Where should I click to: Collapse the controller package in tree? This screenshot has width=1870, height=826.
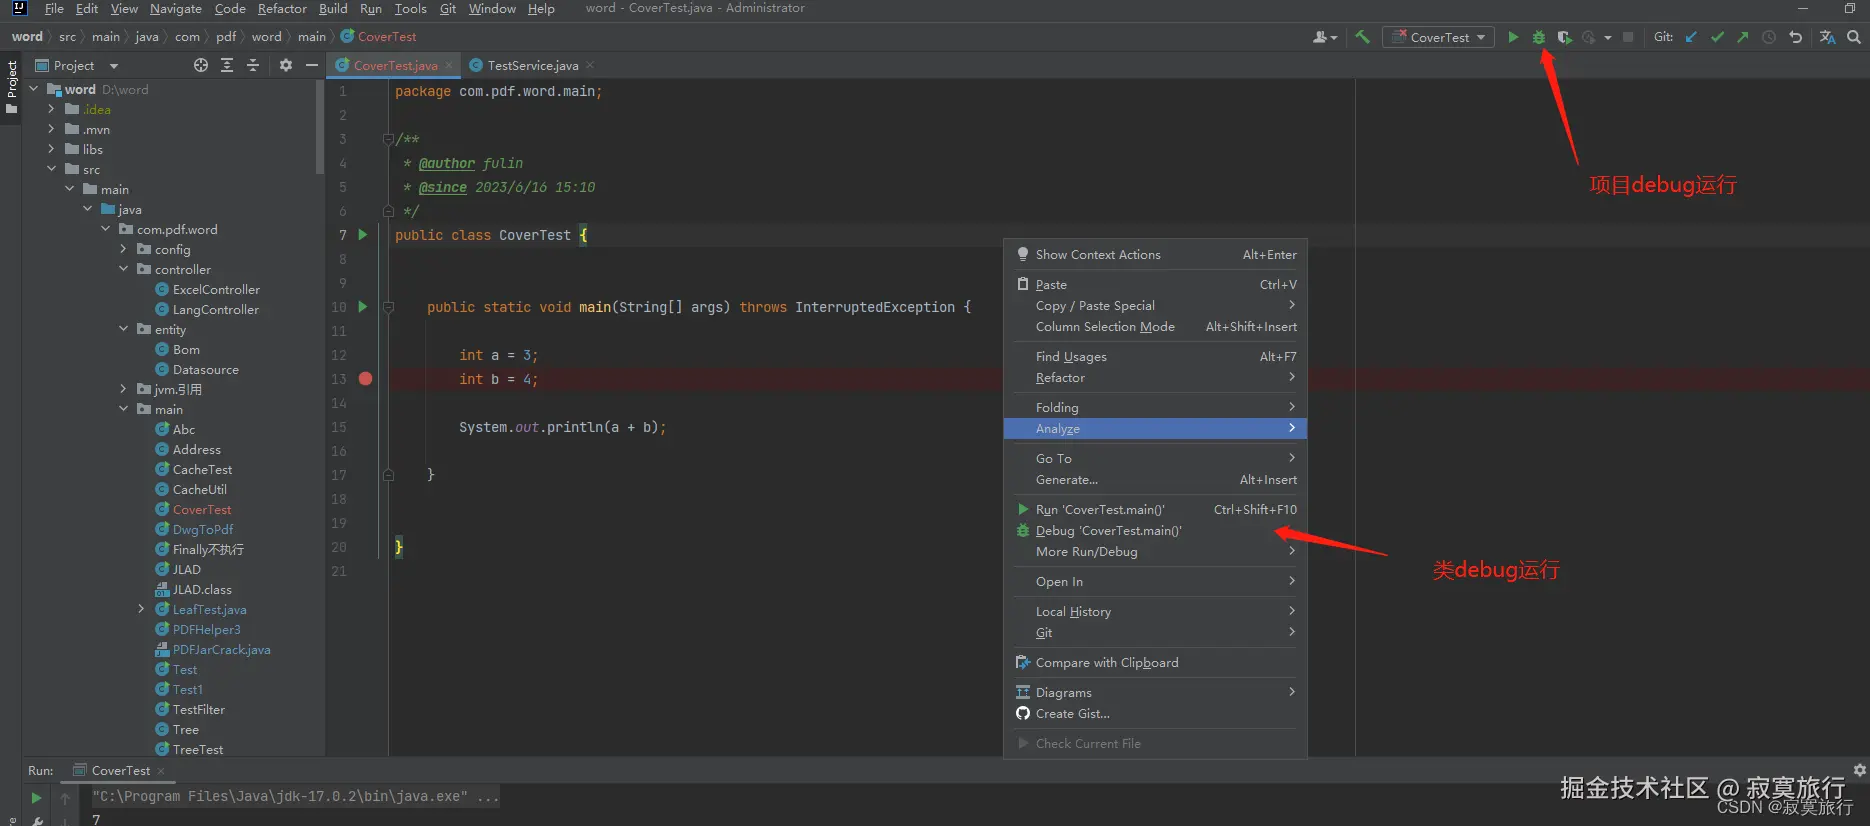(124, 269)
